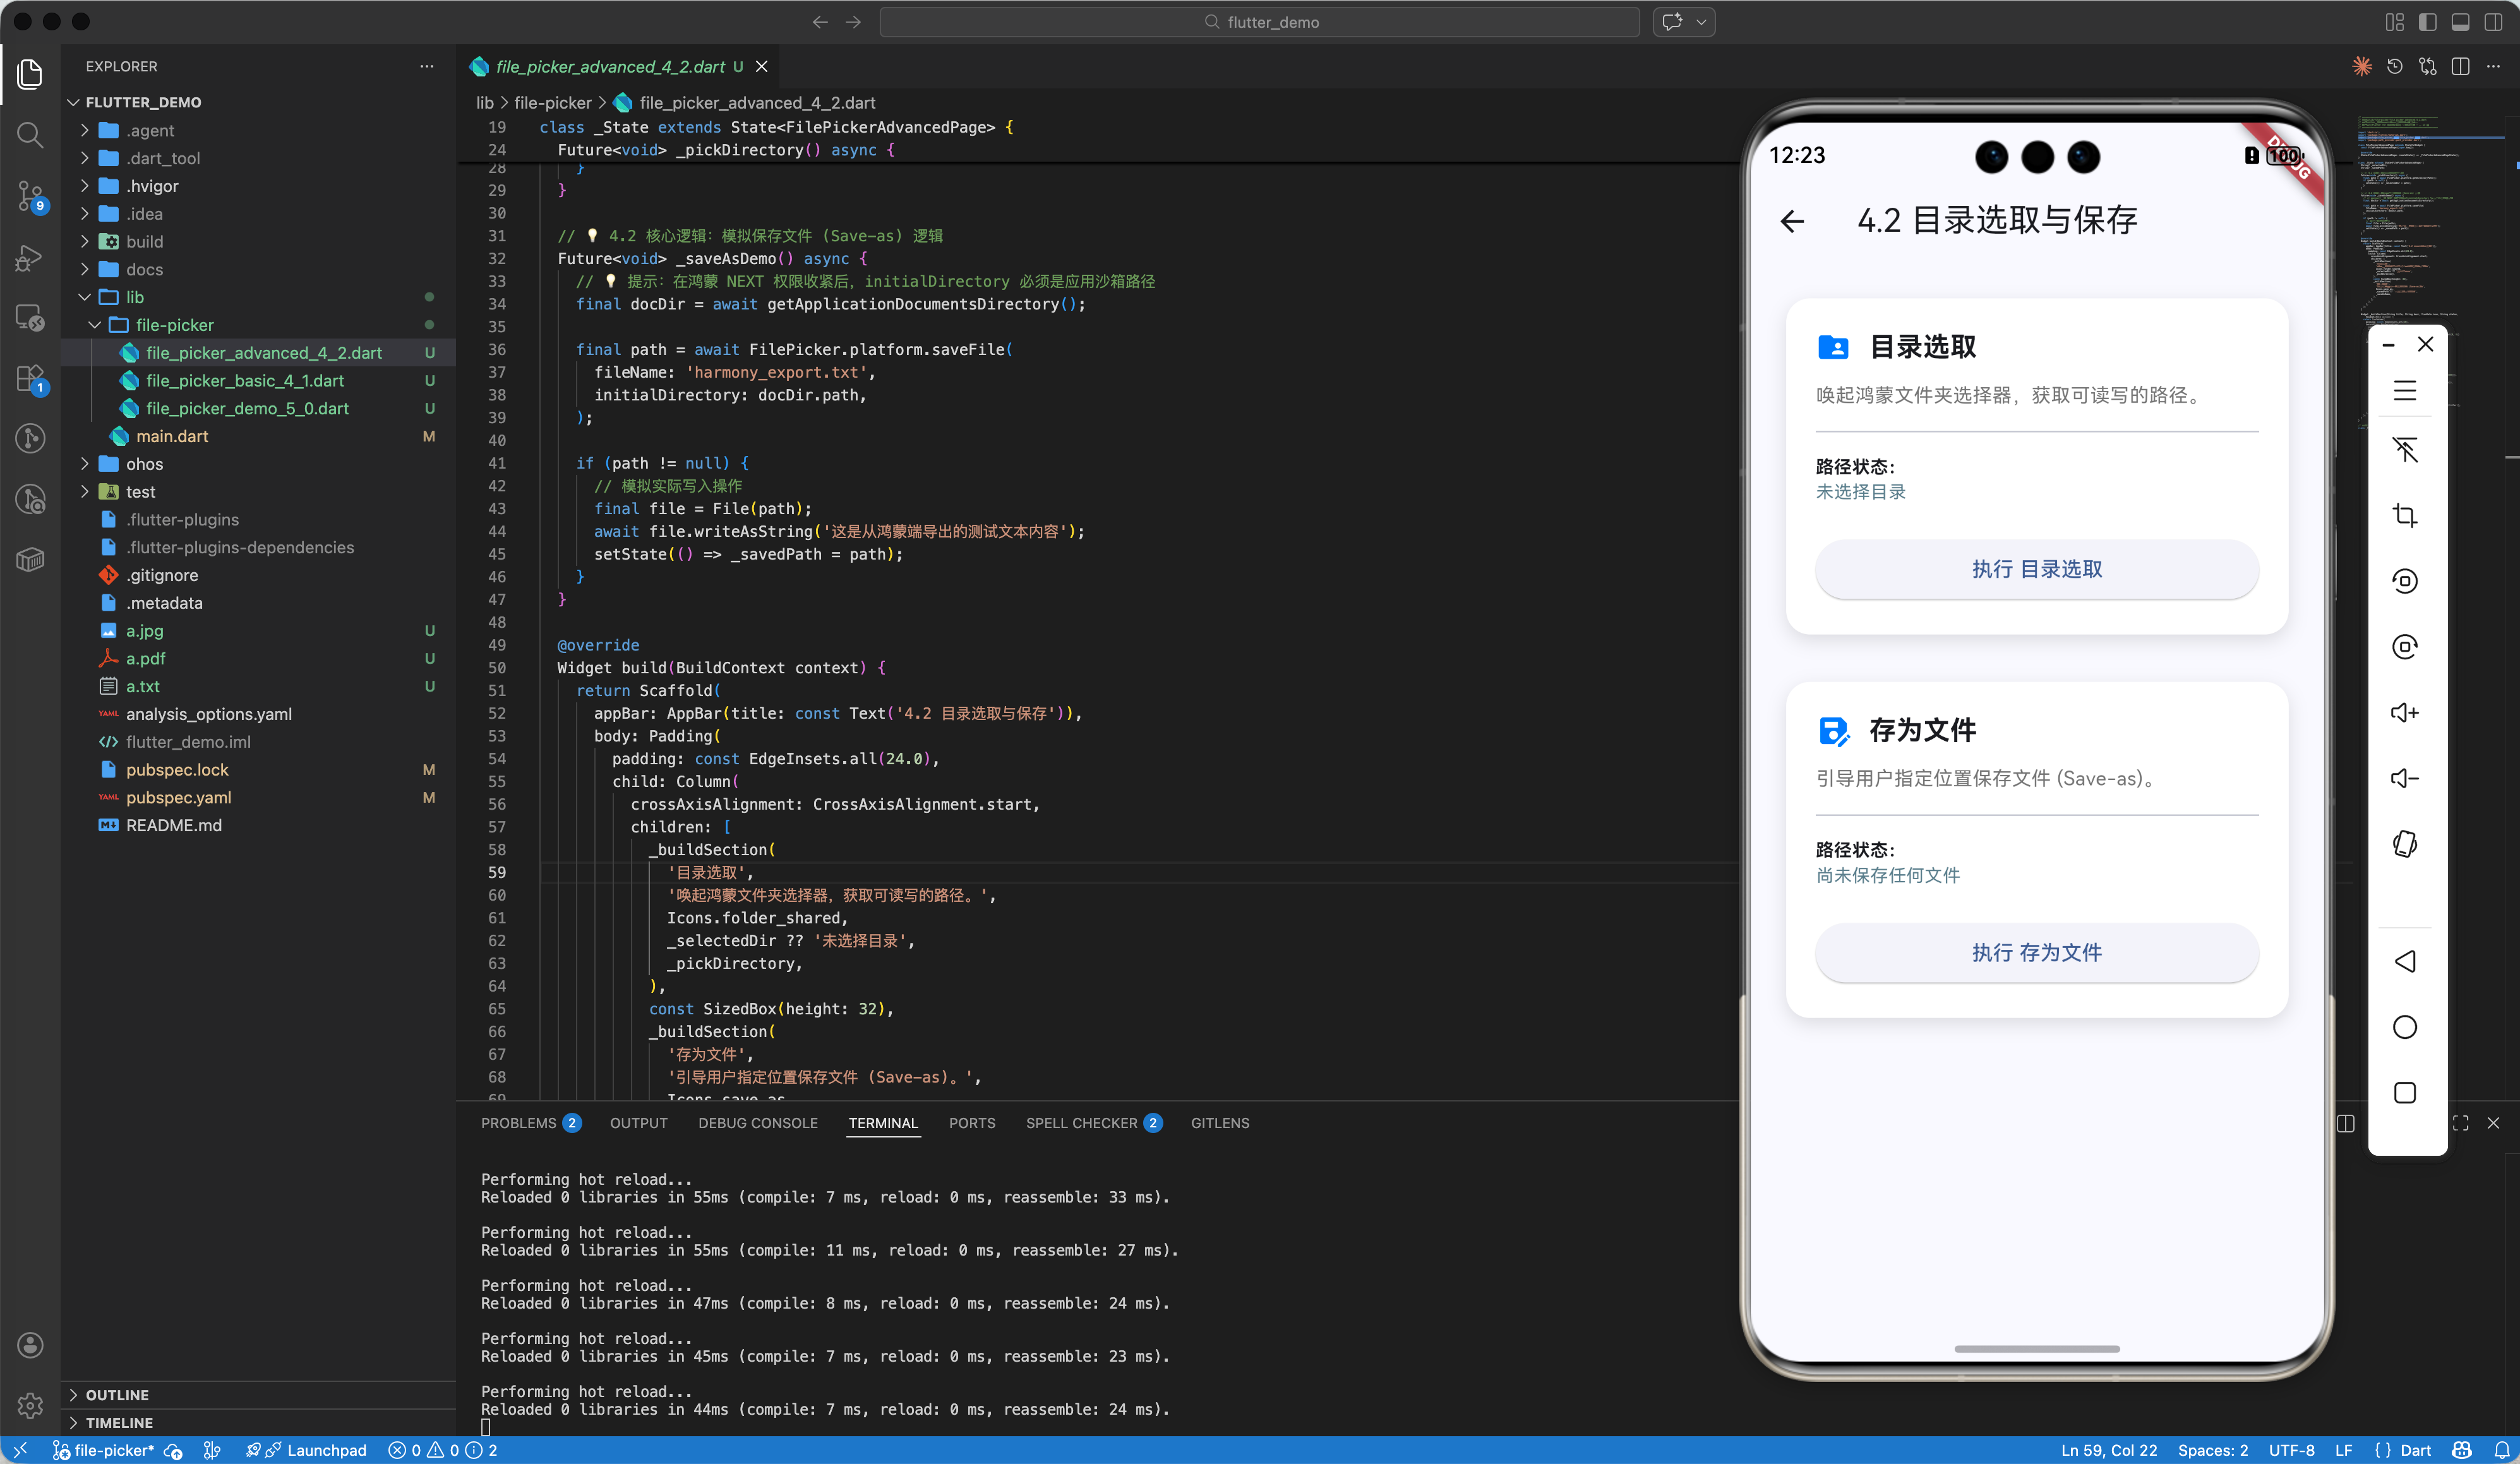This screenshot has height=1464, width=2520.
Task: Open Source Control view with 9 changes
Action: coord(30,195)
